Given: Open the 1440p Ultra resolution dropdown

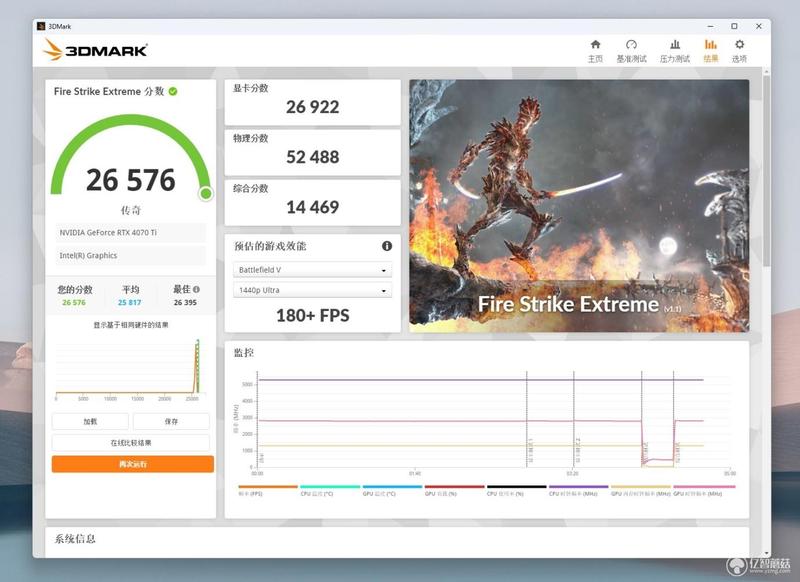Looking at the screenshot, I should click(312, 290).
